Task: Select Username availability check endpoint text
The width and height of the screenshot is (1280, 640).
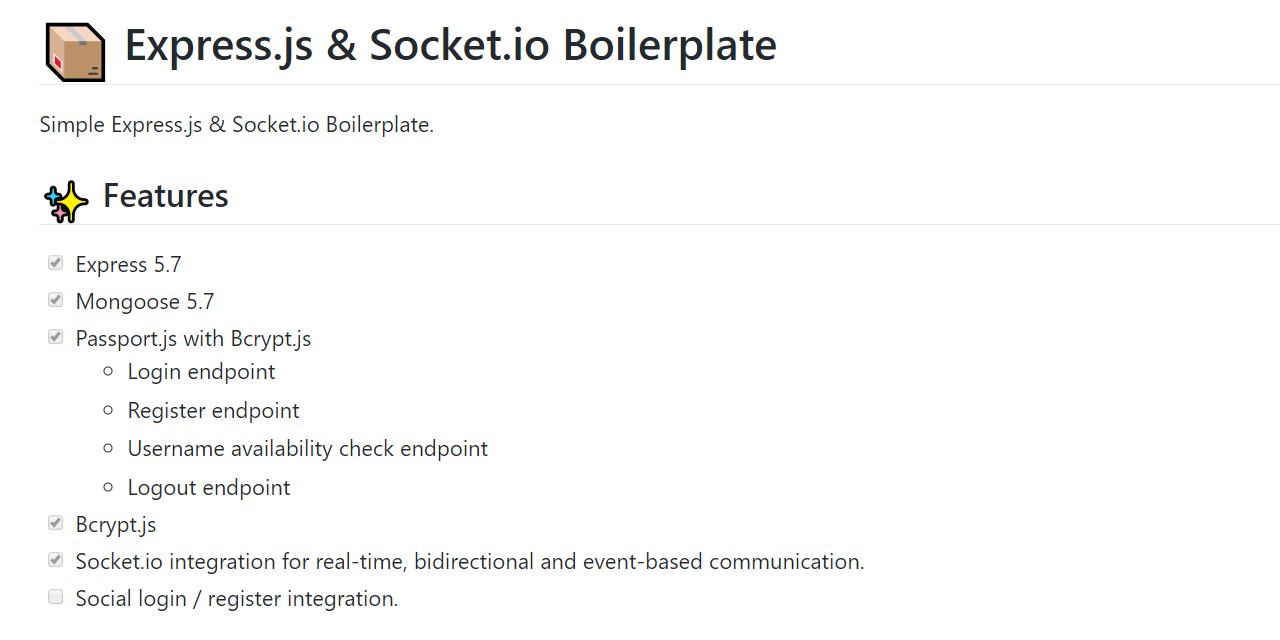Action: 307,449
